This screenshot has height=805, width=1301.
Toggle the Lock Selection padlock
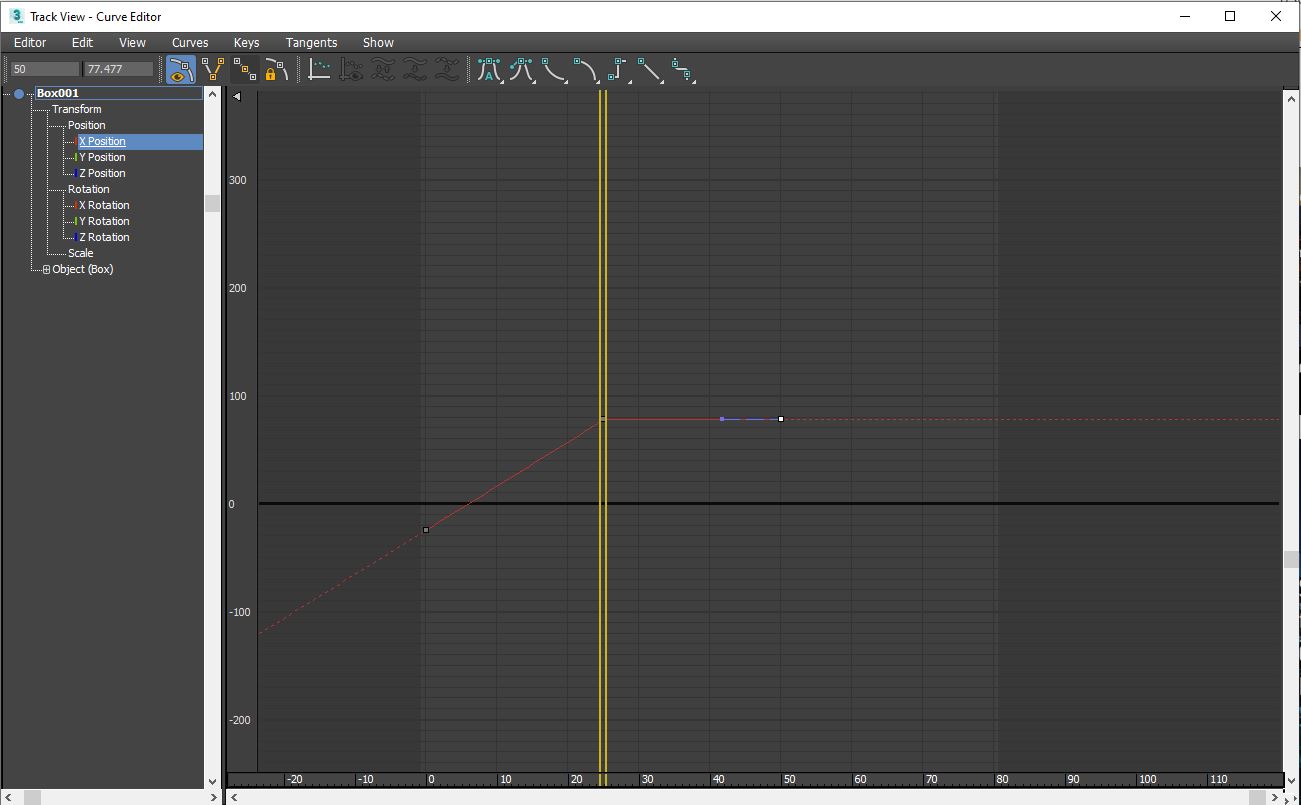coord(277,69)
